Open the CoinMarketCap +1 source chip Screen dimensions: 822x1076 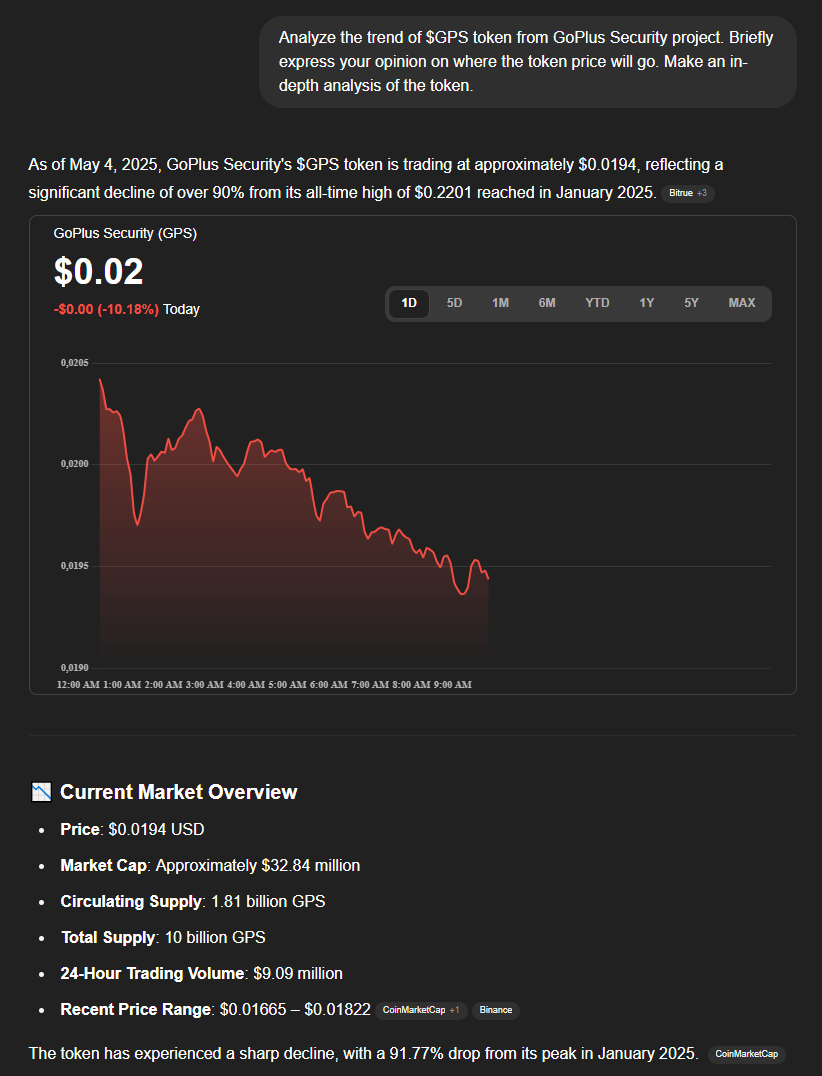421,1010
